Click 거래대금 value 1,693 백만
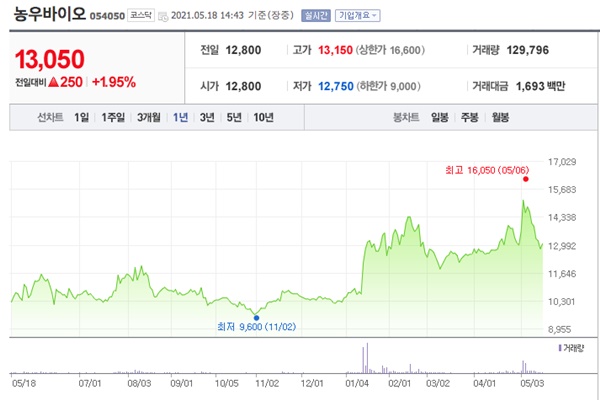This screenshot has width=600, height=400. (x=540, y=86)
